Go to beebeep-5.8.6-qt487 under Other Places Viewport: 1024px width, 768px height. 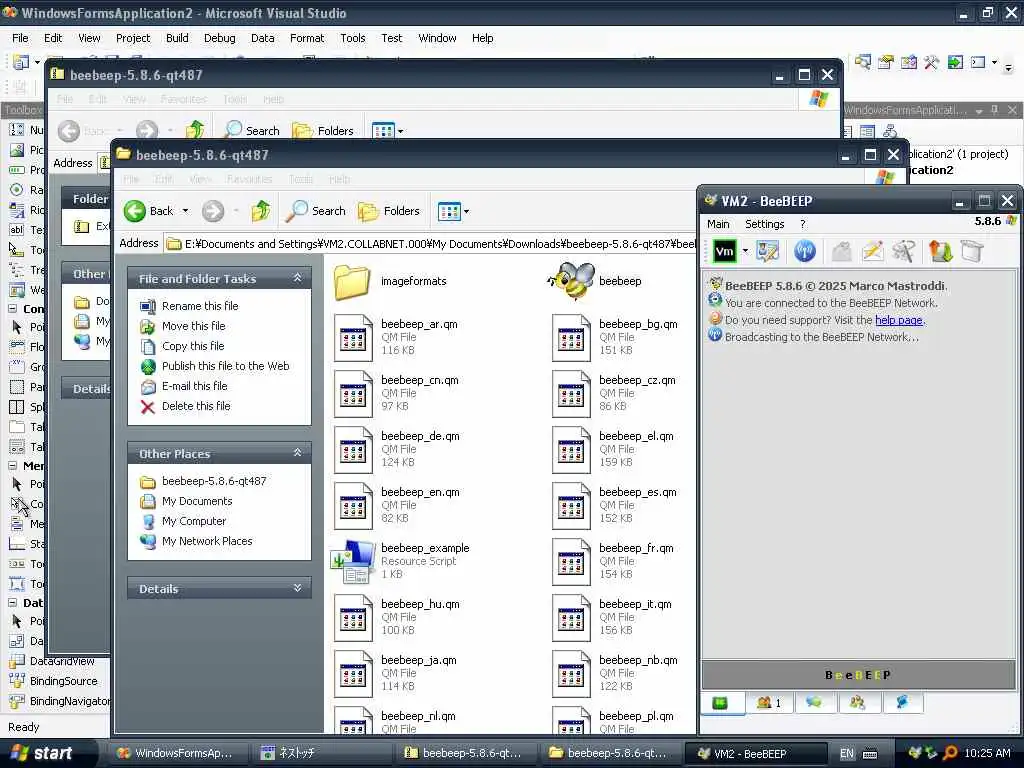tap(214, 481)
